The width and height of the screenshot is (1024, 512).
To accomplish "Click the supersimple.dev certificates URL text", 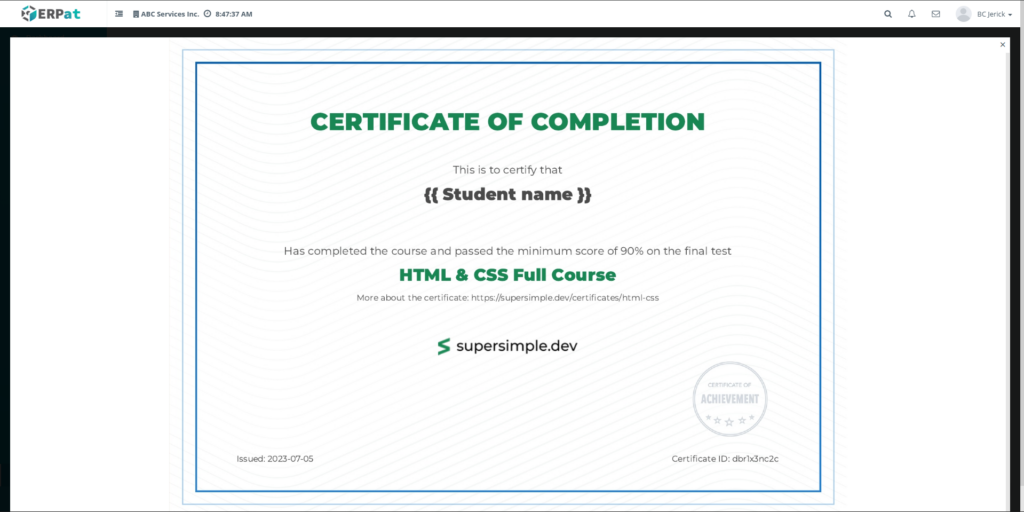I will (564, 298).
